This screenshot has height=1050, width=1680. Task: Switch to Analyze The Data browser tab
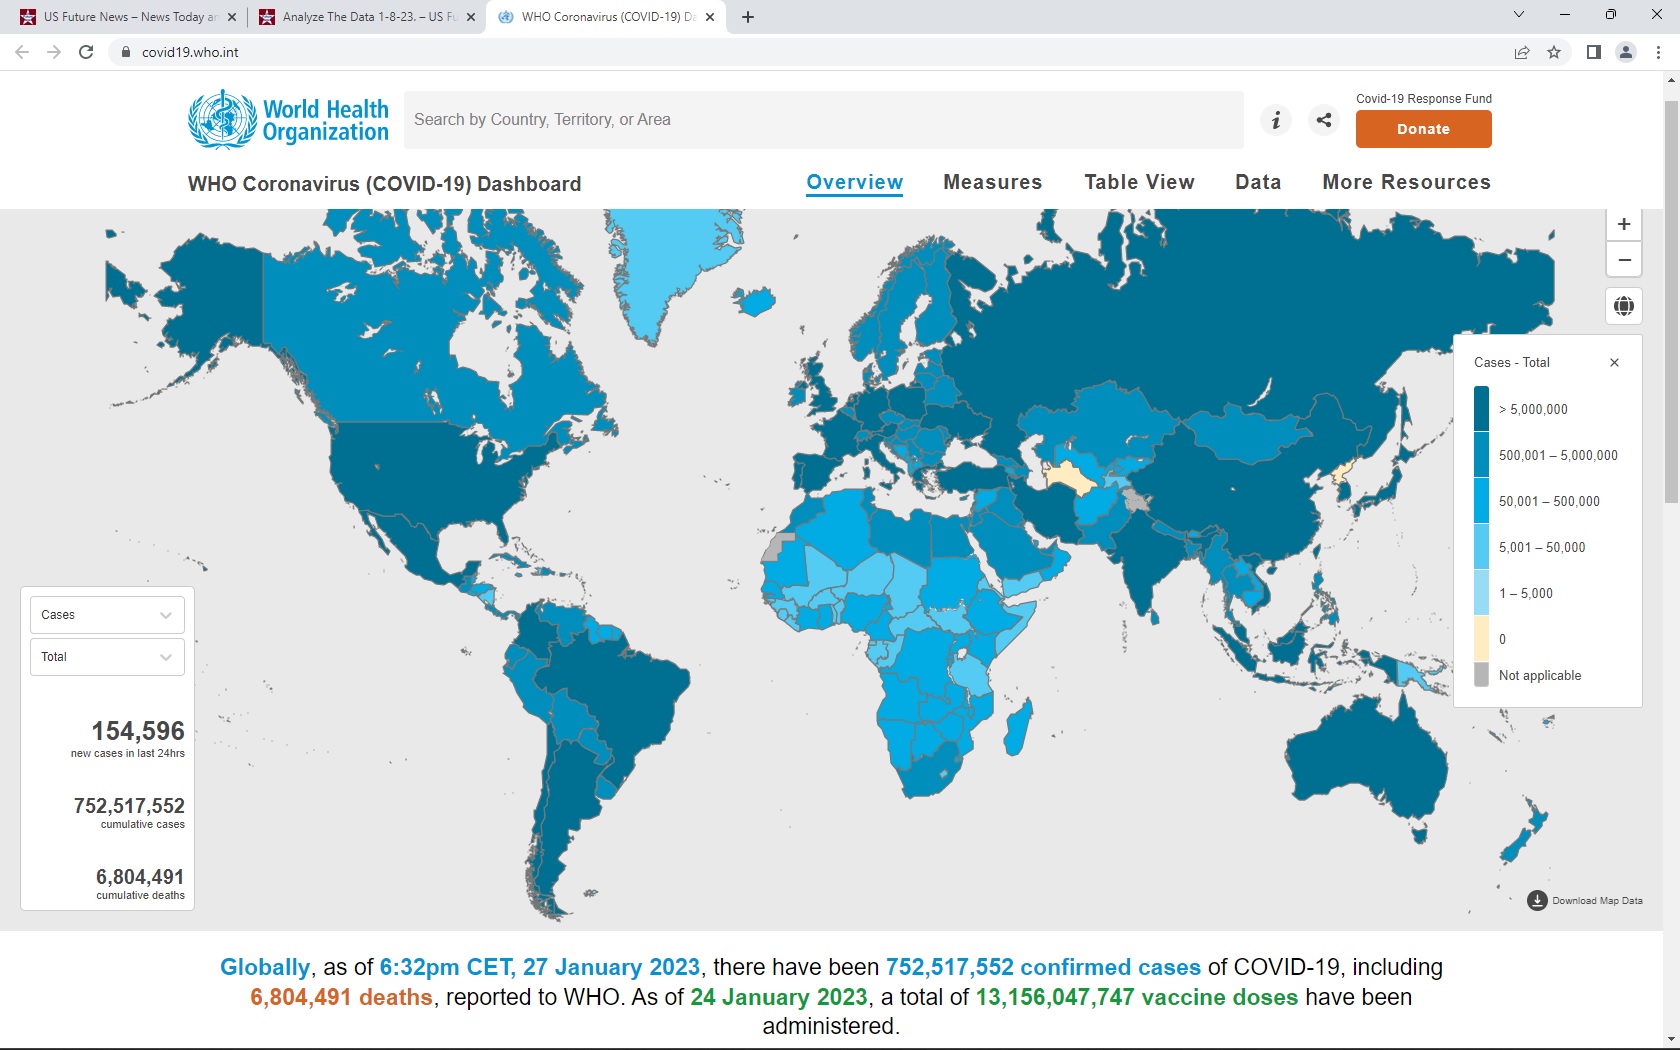tap(360, 17)
